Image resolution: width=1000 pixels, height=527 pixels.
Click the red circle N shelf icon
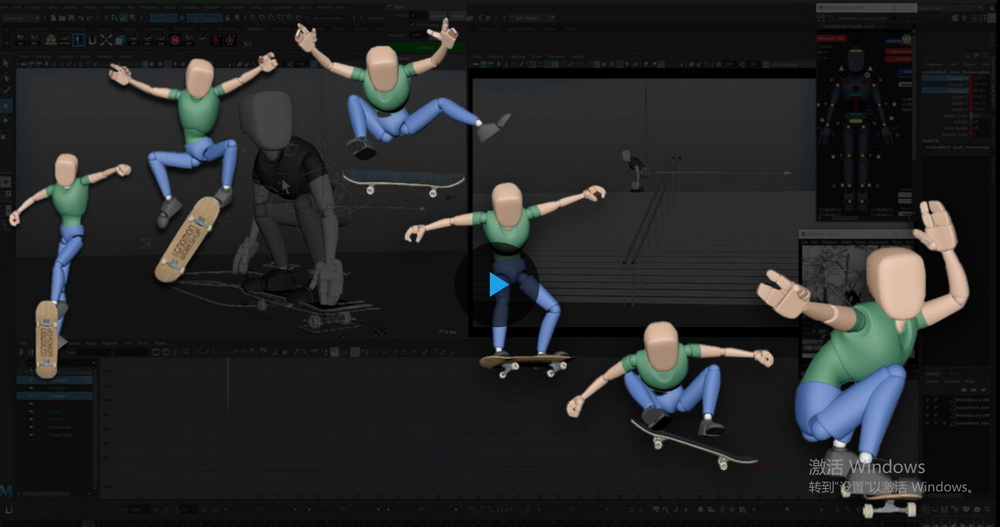pos(175,40)
